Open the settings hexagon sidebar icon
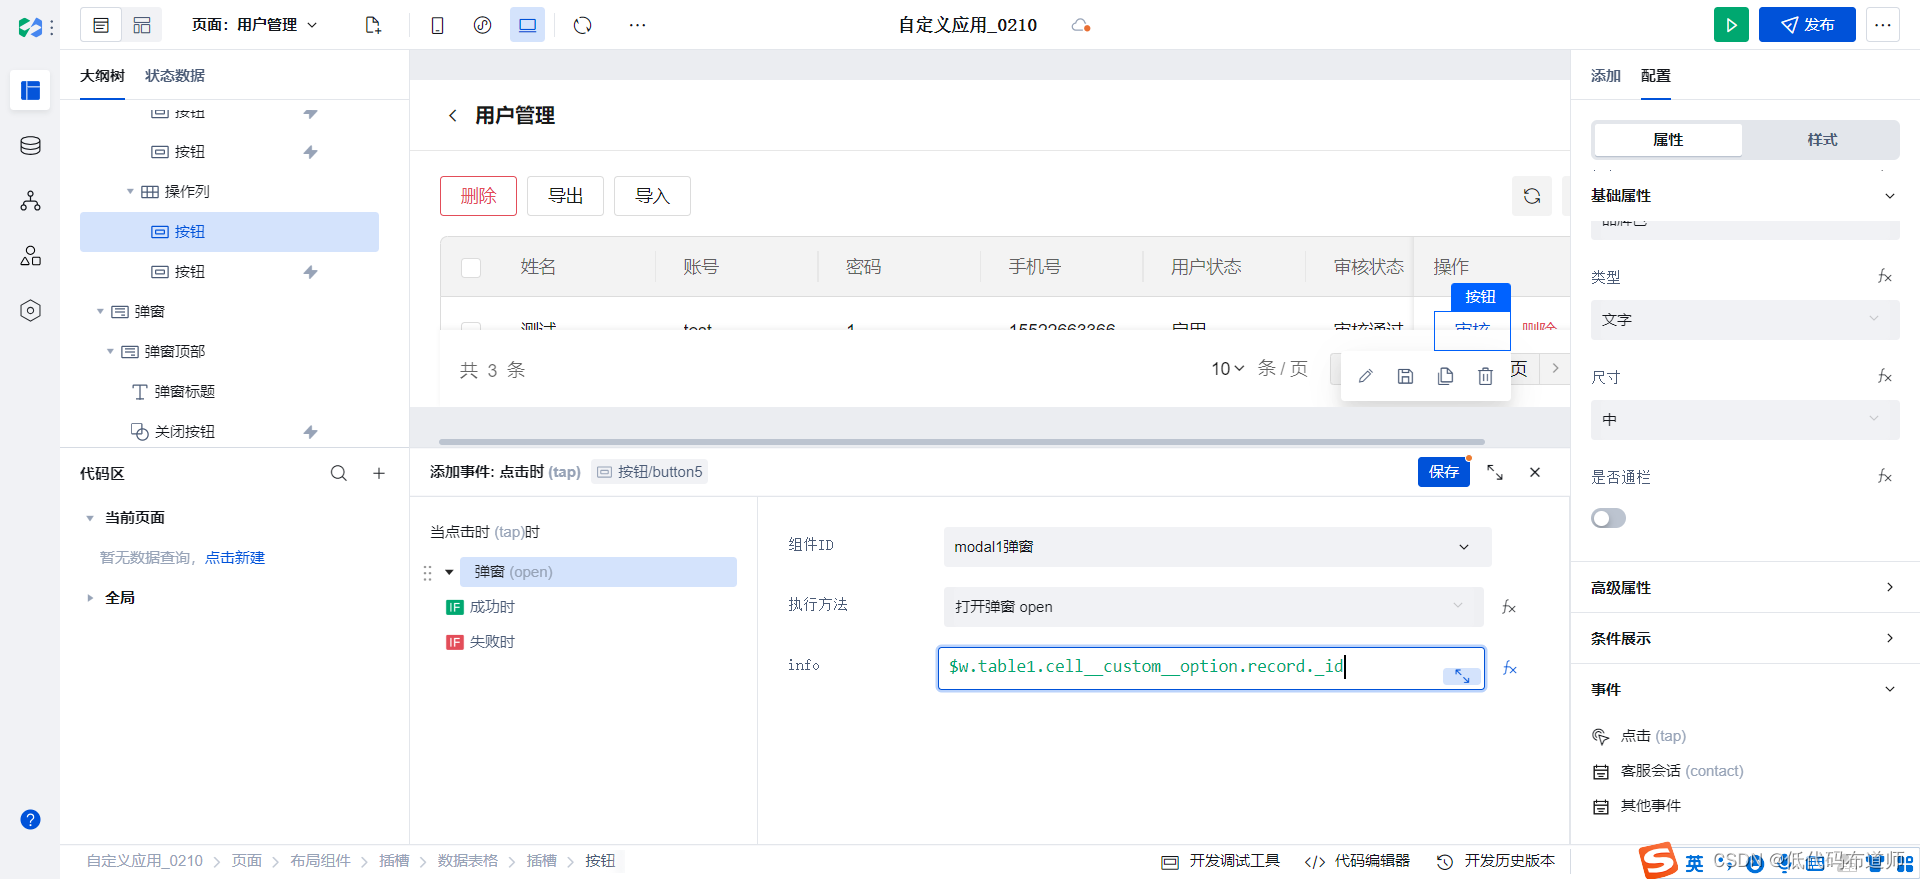The height and width of the screenshot is (879, 1920). click(30, 311)
